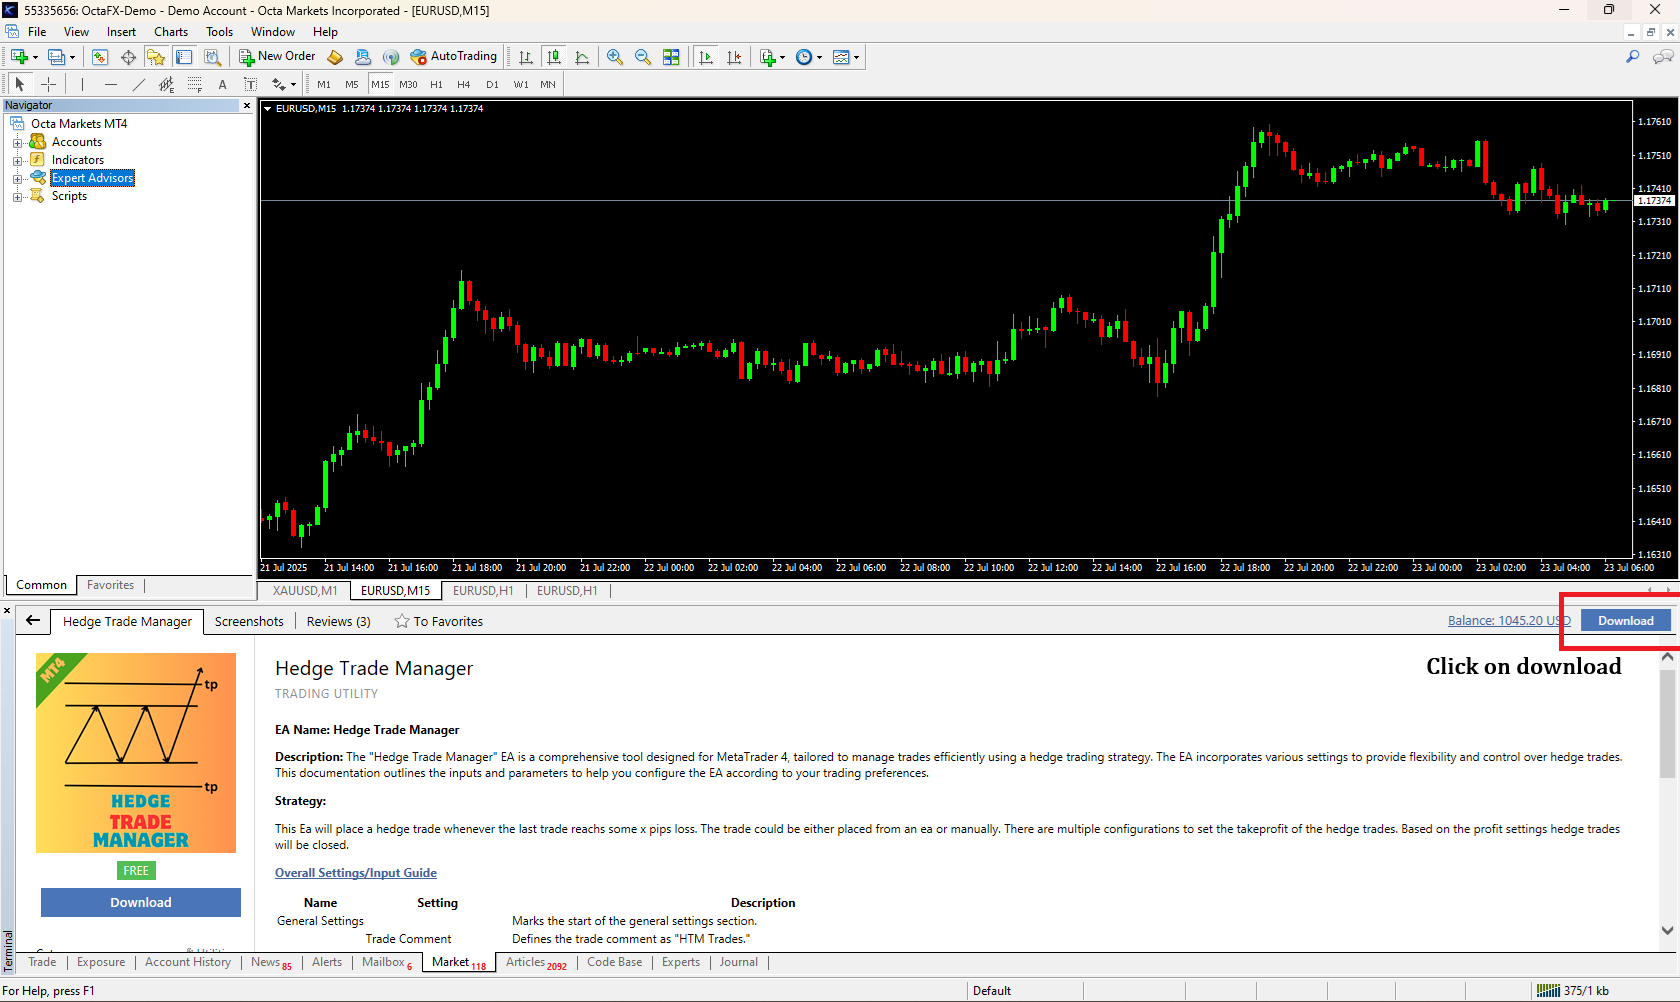
Task: Open Overall Settings/Input Guide link
Action: point(356,873)
